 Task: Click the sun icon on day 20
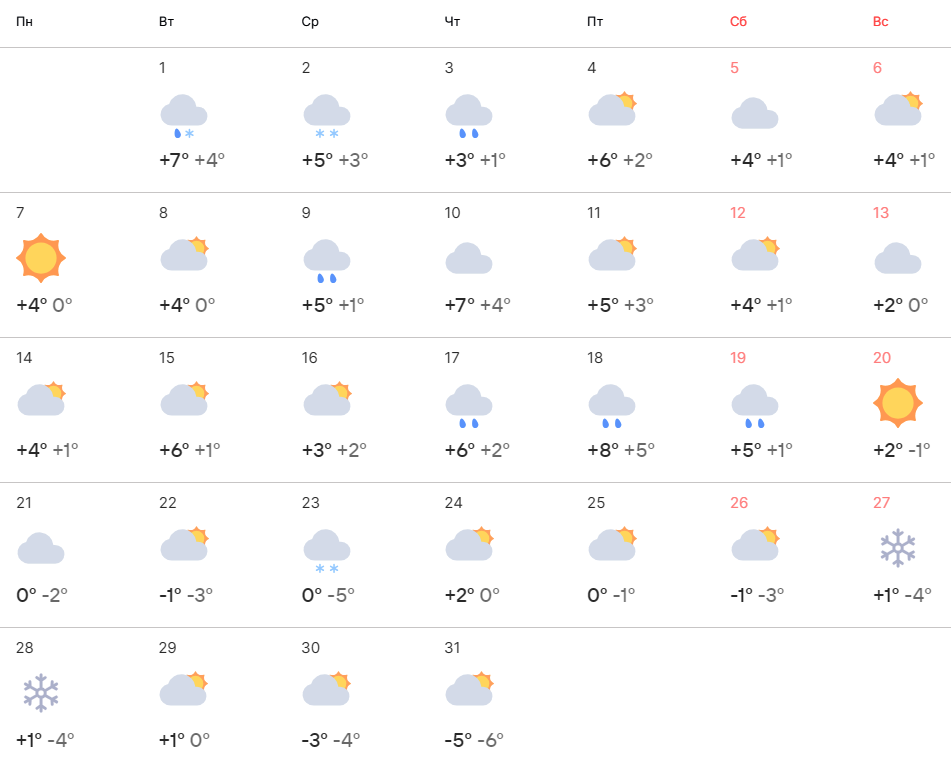[x=898, y=403]
